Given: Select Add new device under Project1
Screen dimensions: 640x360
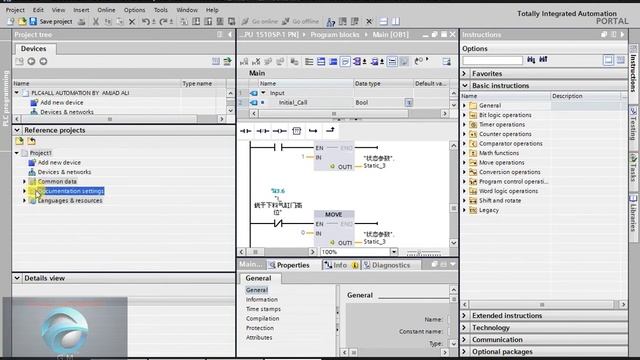Looking at the screenshot, I should [x=59, y=162].
